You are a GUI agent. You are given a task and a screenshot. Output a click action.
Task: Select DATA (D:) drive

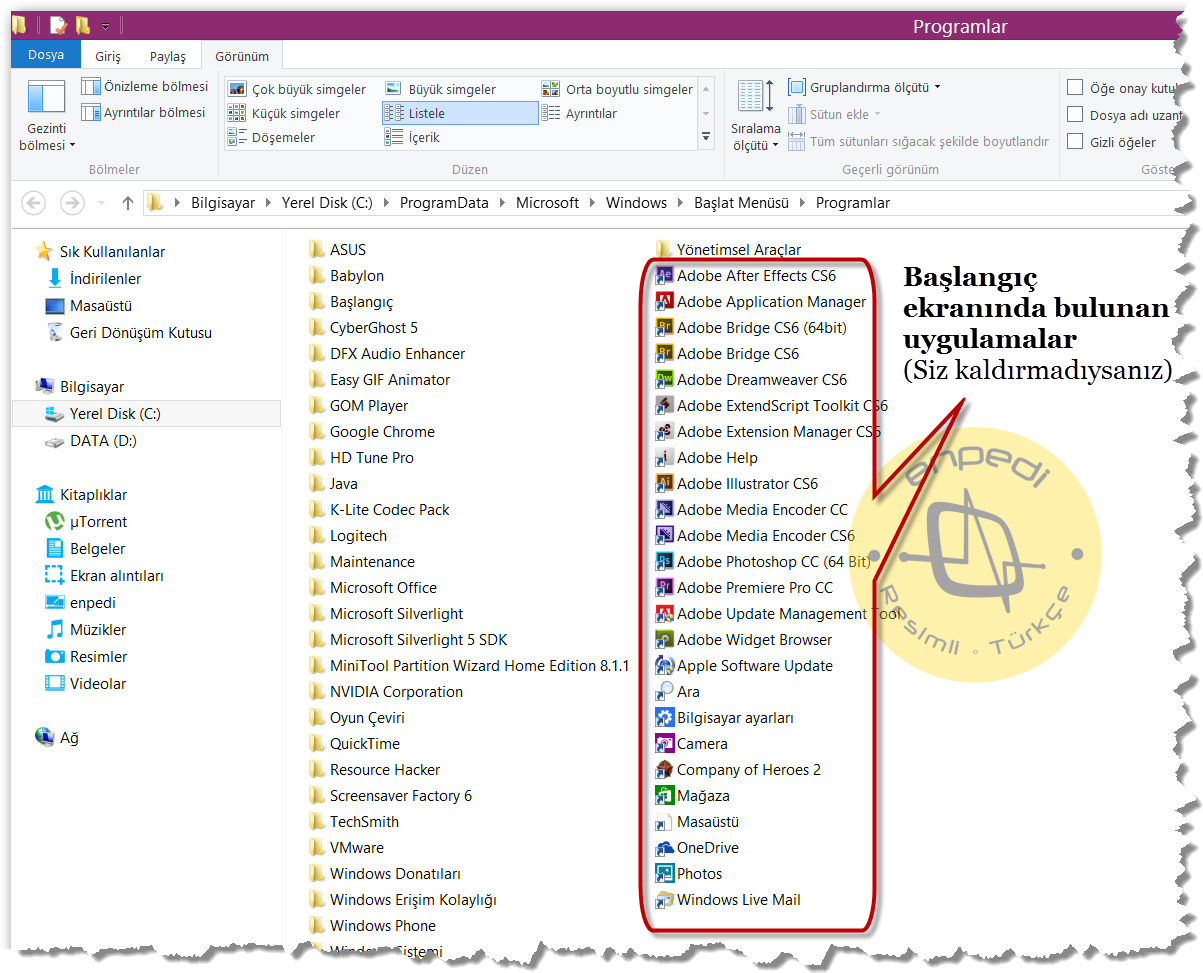coord(91,441)
